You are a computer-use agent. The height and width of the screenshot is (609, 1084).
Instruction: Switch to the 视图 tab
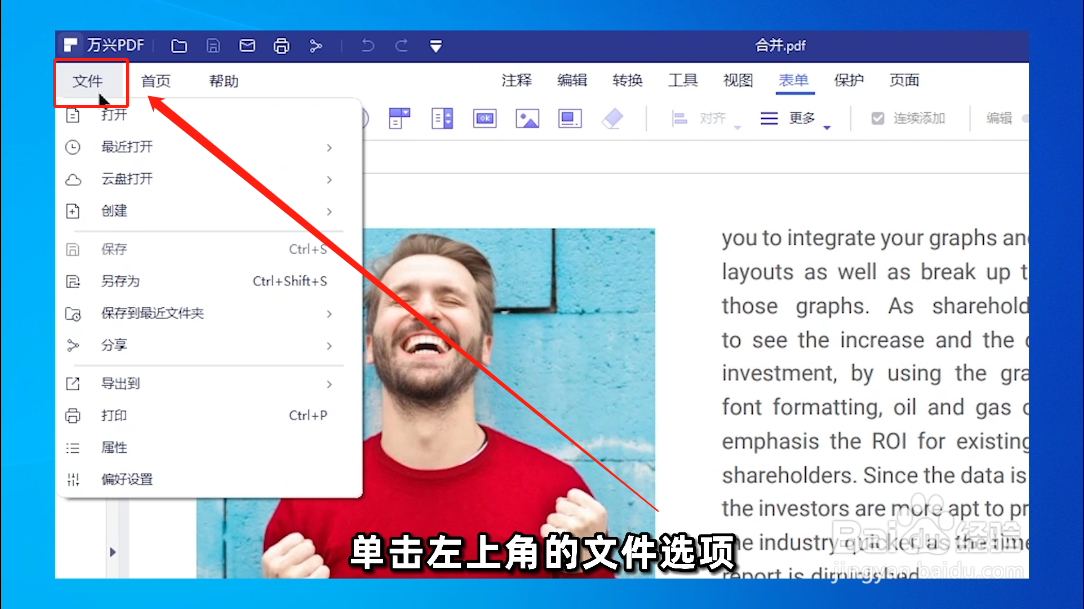738,80
